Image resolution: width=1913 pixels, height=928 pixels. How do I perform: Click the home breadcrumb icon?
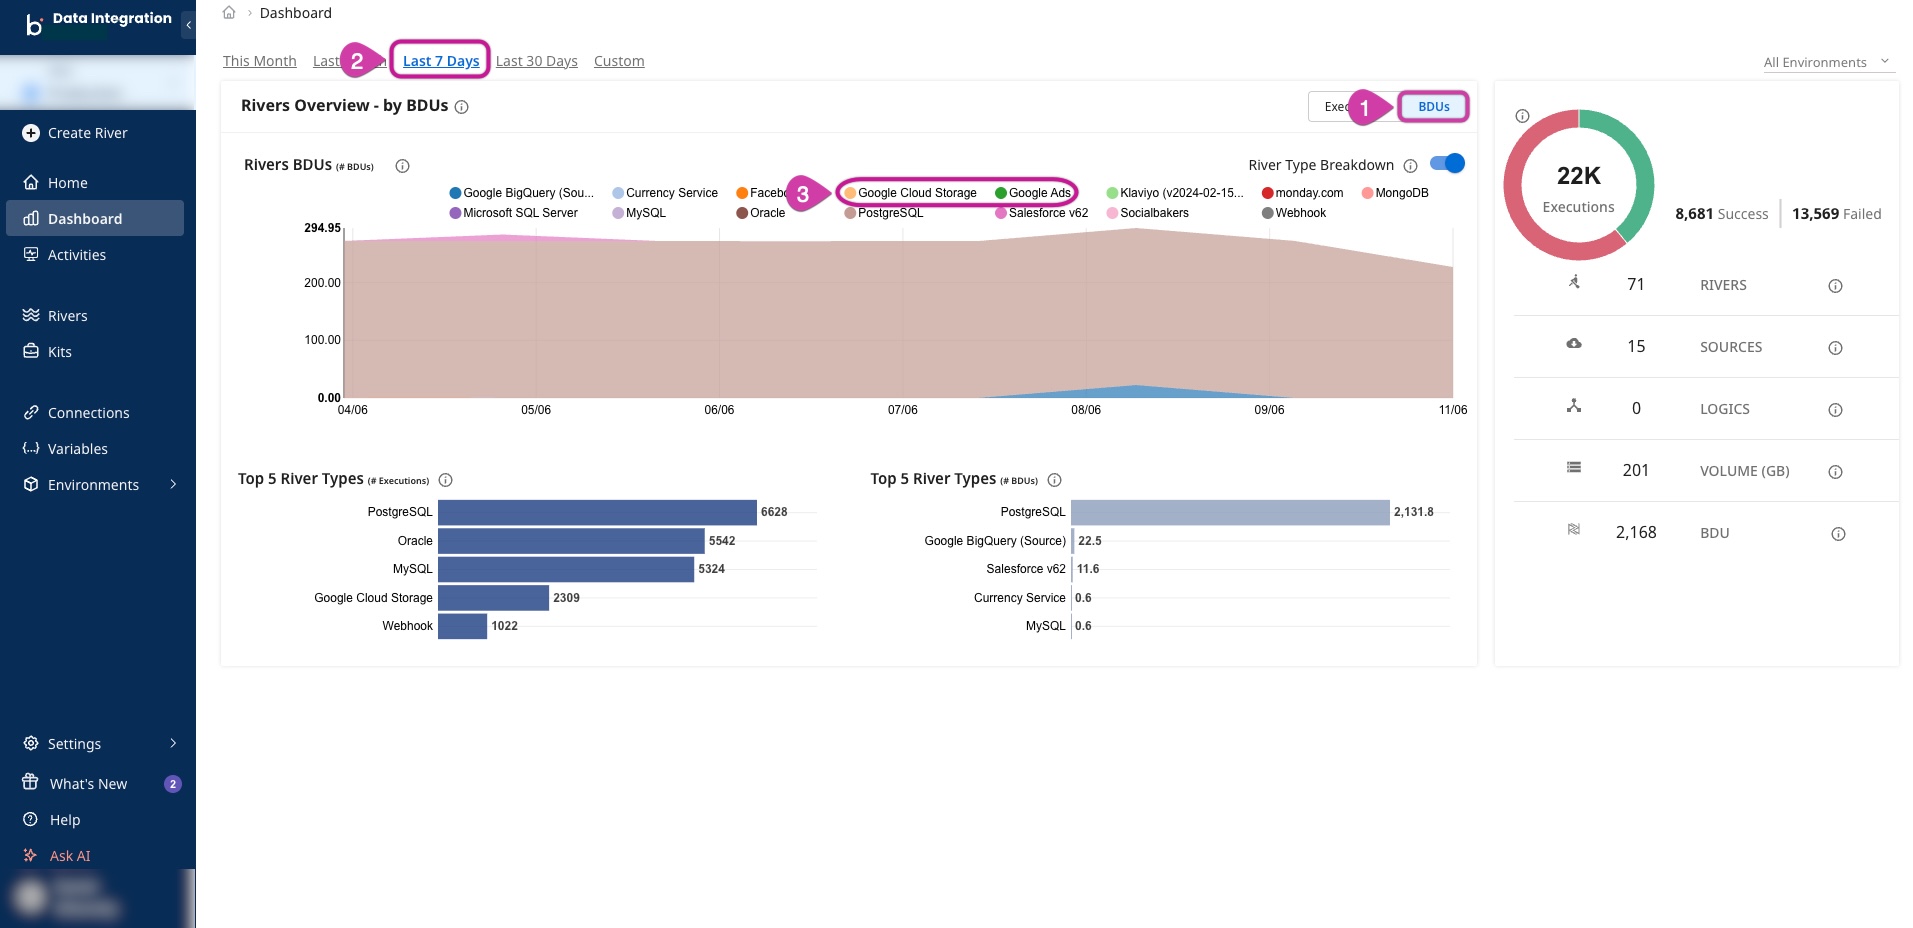(x=229, y=13)
